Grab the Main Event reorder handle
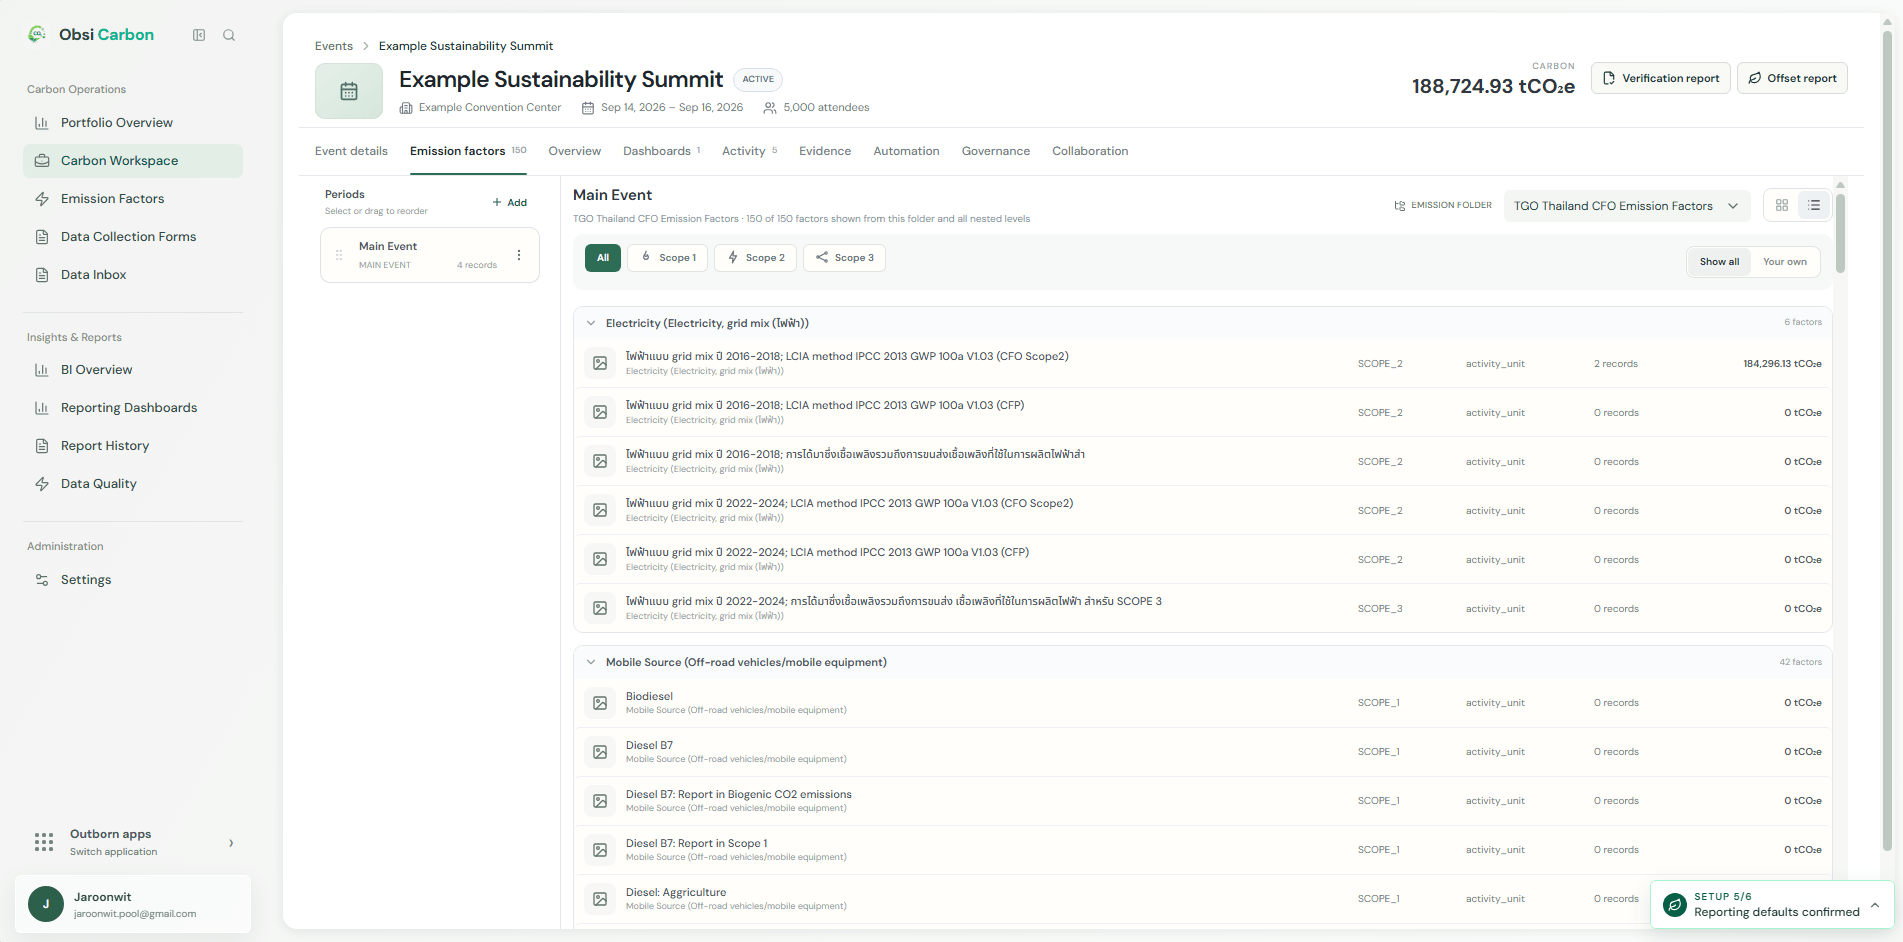This screenshot has height=942, width=1903. [339, 255]
